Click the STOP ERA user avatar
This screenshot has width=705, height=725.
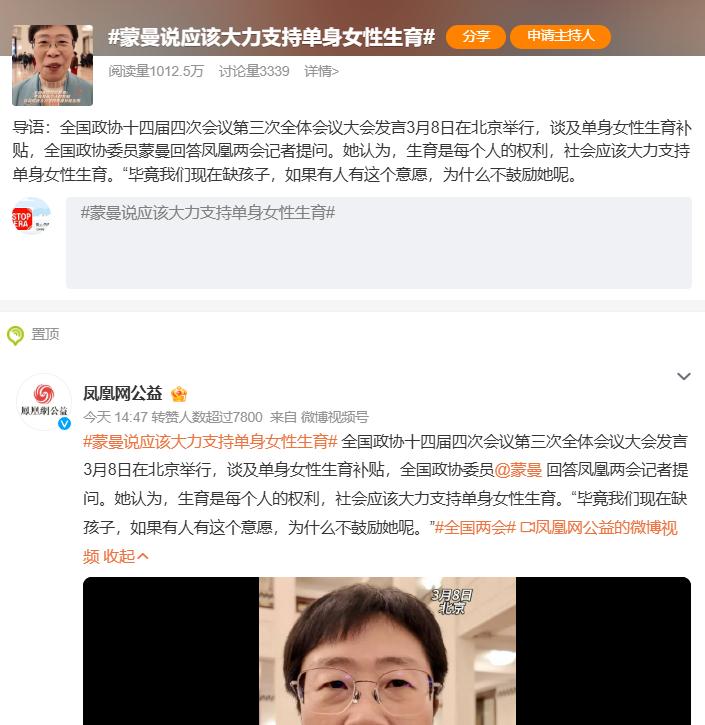[31, 216]
